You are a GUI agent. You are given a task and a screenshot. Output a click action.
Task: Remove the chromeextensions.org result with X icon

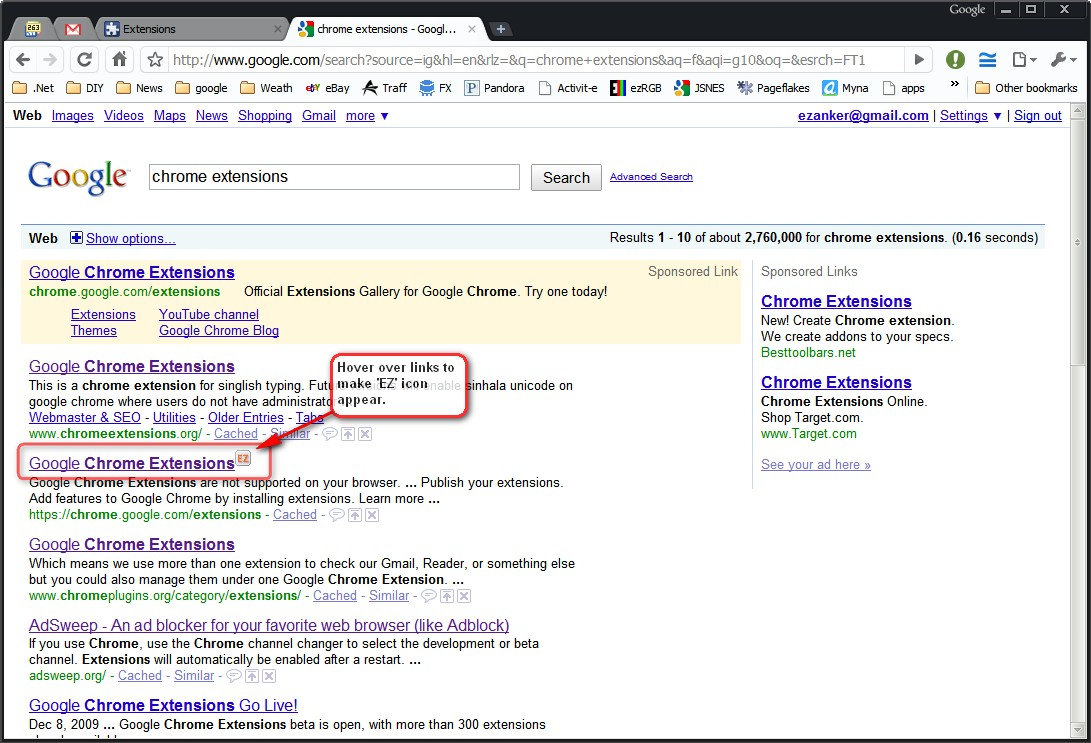[x=365, y=434]
